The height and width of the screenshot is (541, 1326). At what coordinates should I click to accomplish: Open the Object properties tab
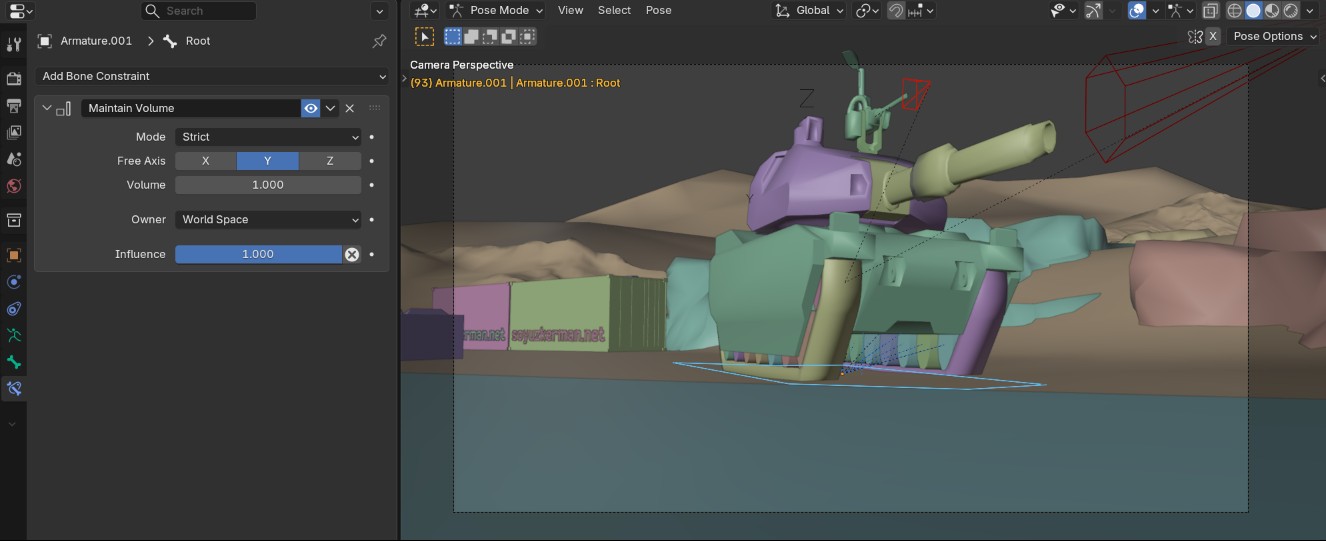14,255
